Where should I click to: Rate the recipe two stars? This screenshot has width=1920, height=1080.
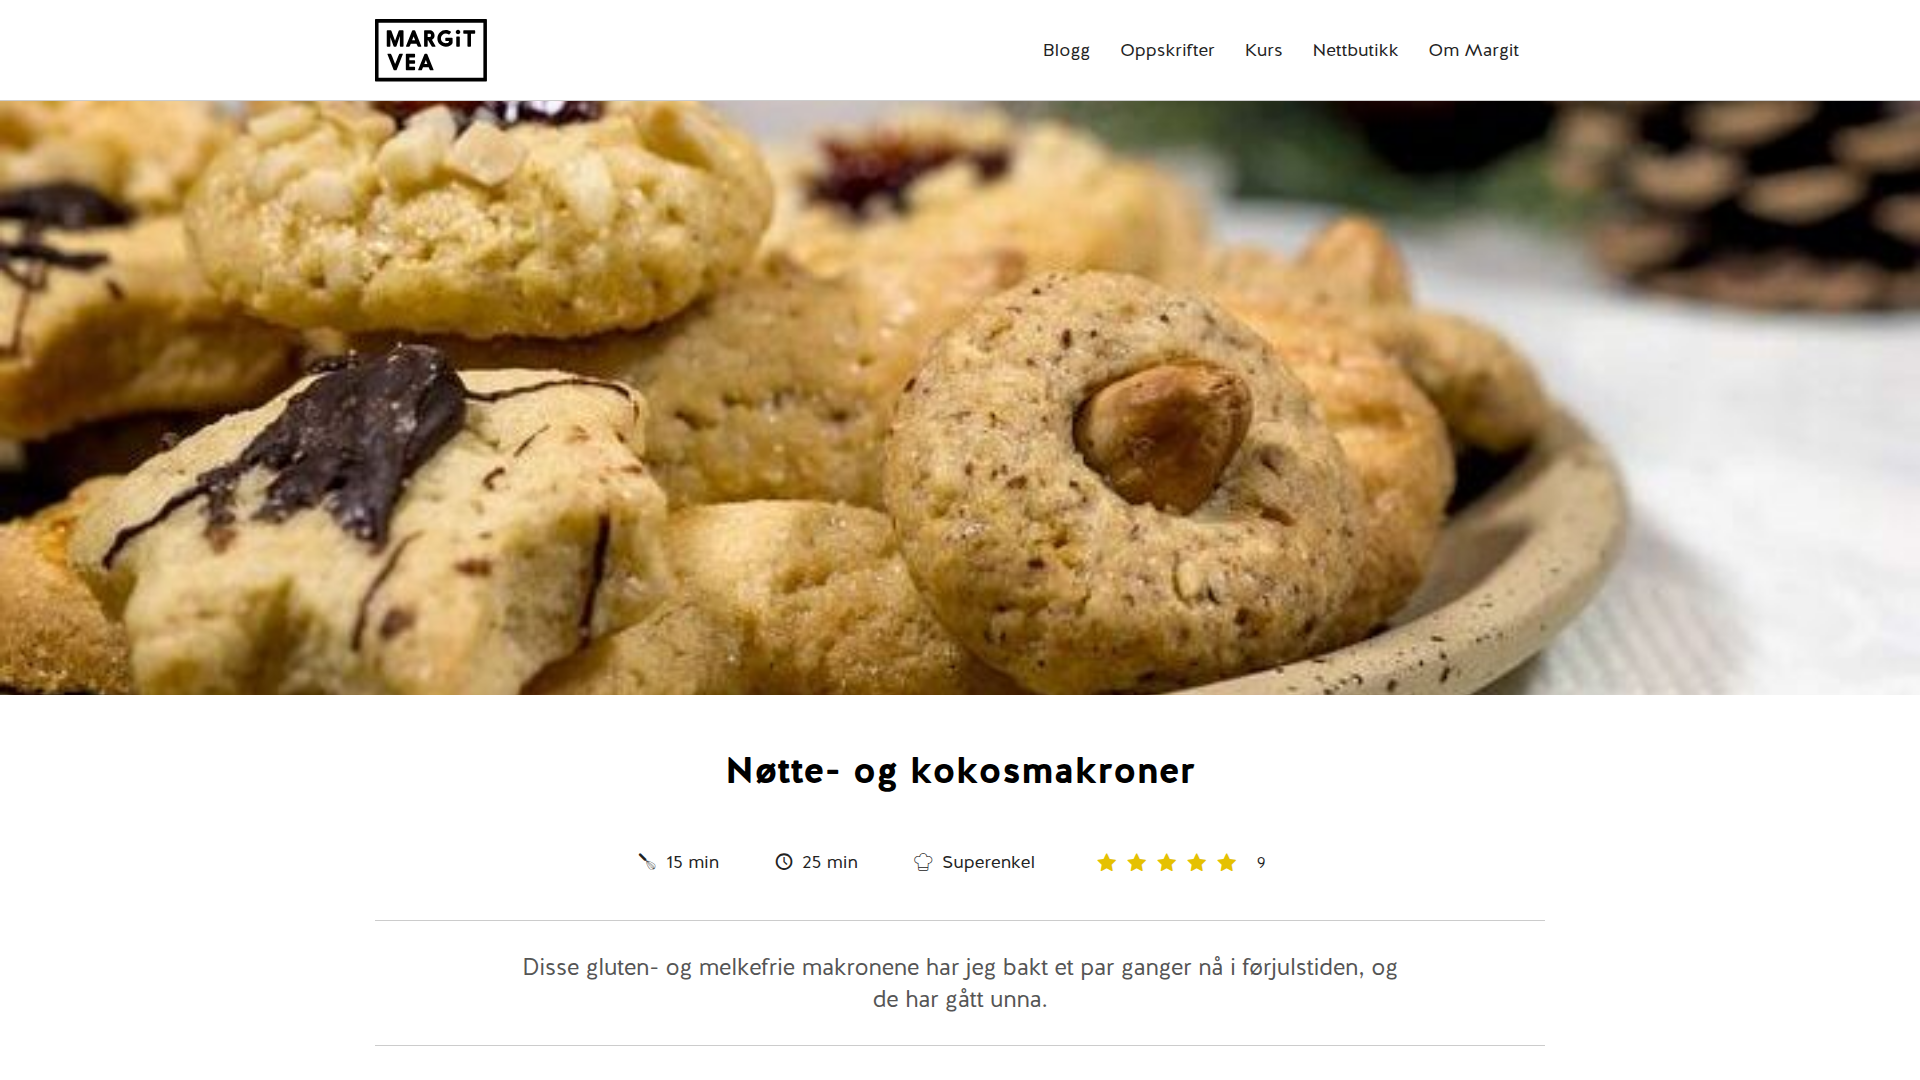coord(1136,862)
